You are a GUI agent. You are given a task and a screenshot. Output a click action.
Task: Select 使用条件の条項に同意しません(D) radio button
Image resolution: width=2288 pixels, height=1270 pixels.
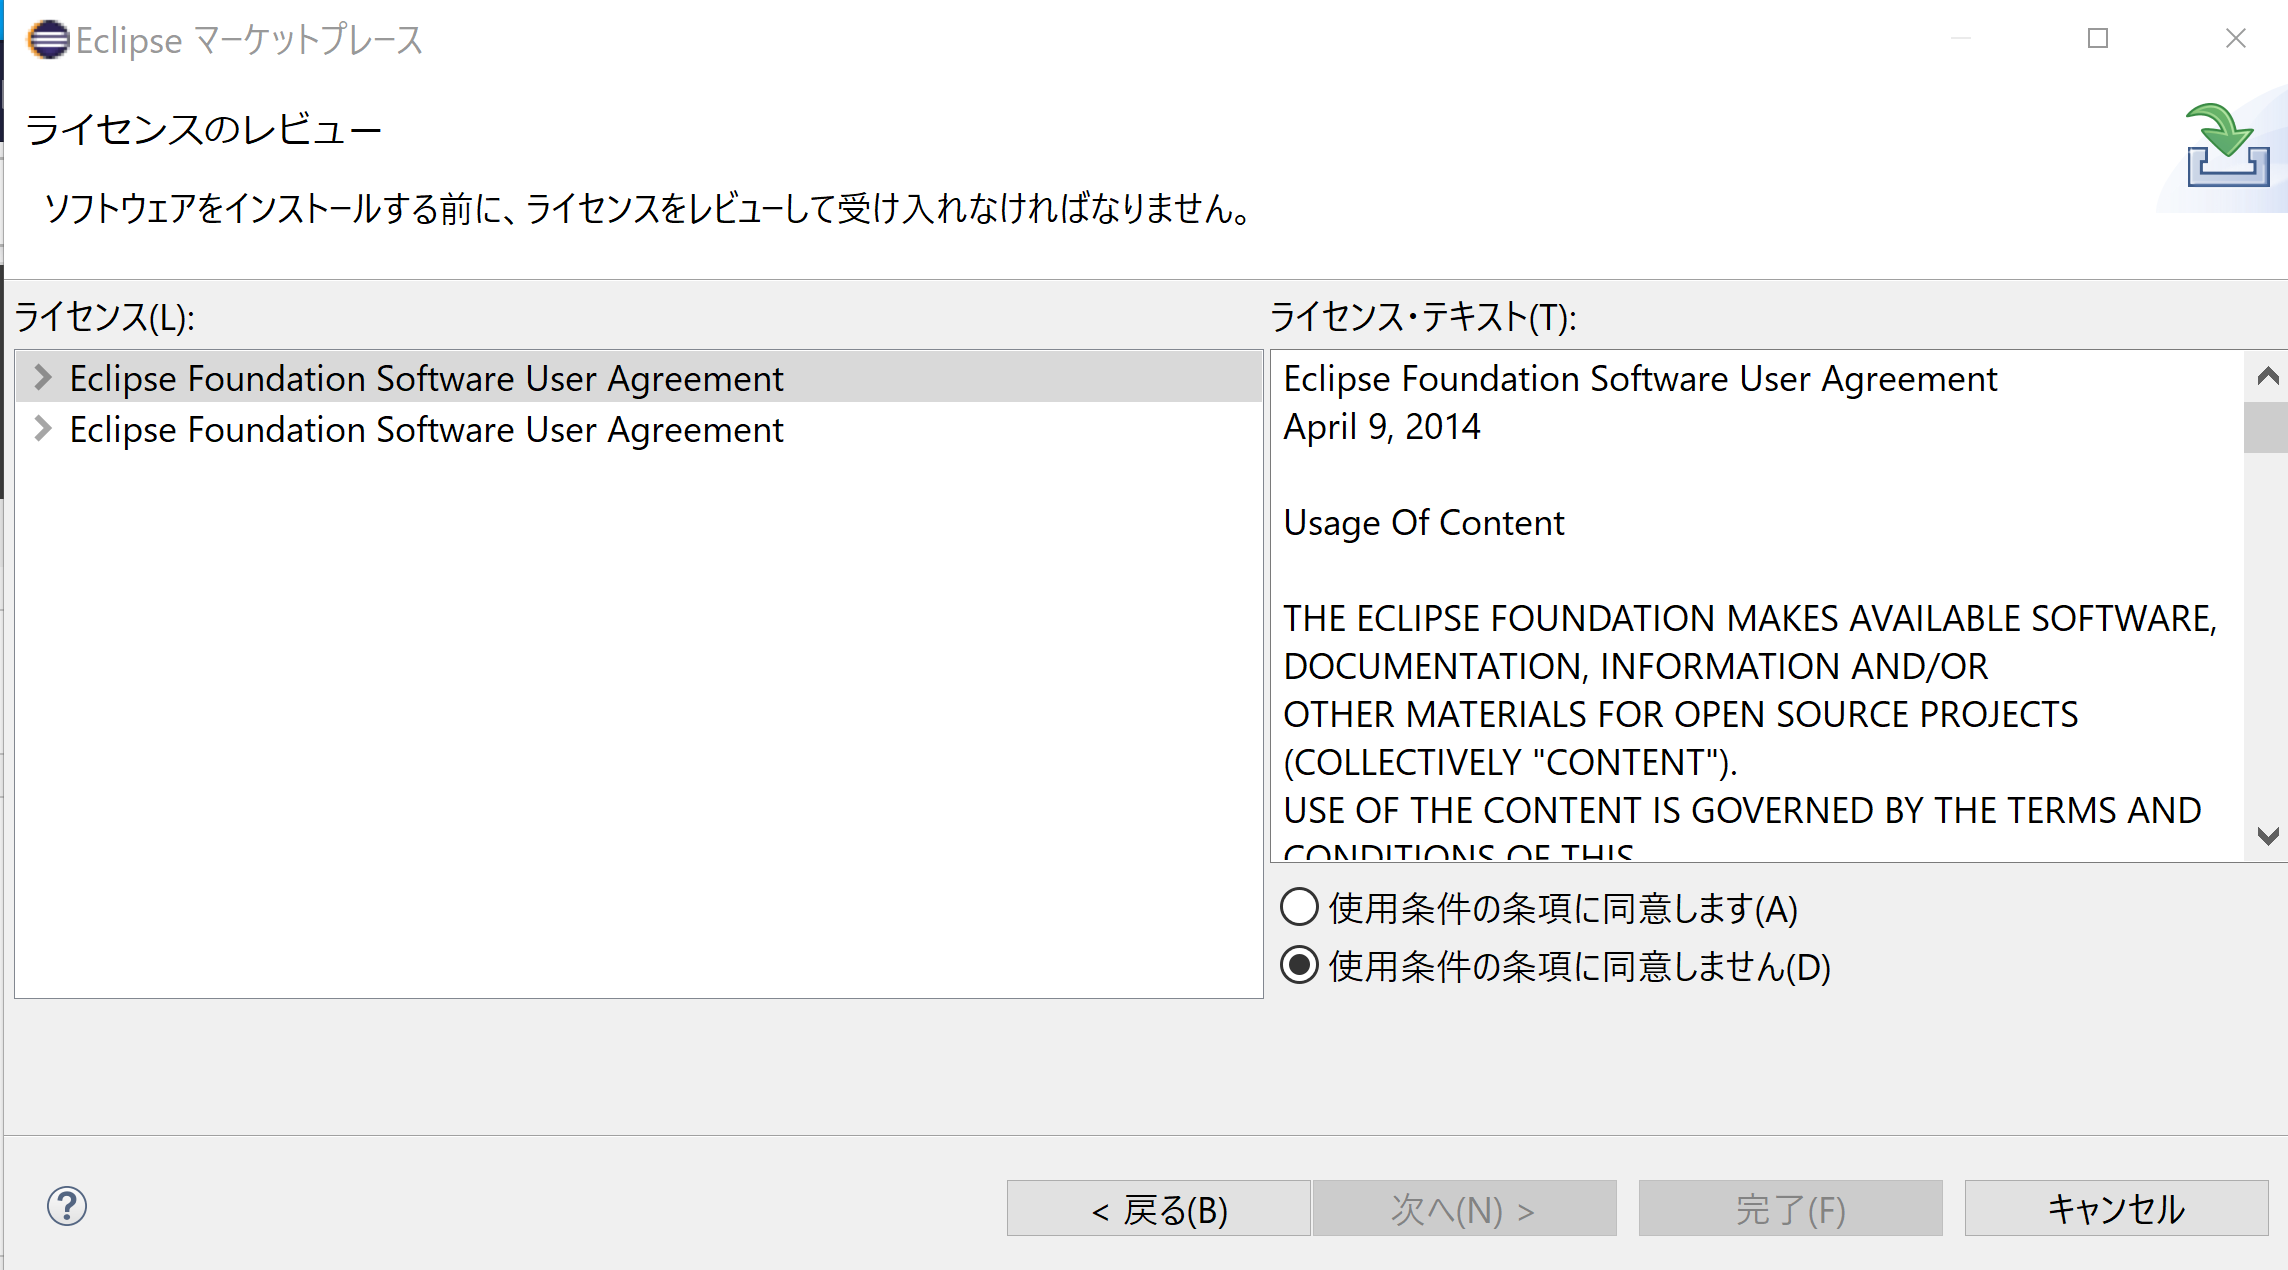click(1299, 966)
